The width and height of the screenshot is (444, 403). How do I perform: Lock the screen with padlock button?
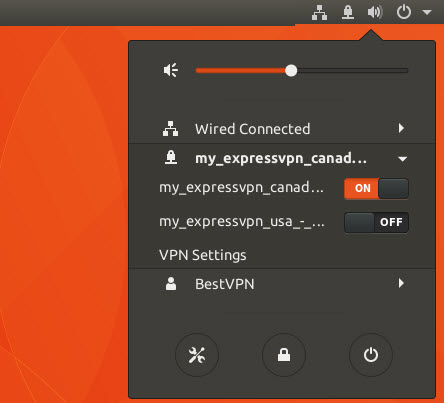[284, 355]
